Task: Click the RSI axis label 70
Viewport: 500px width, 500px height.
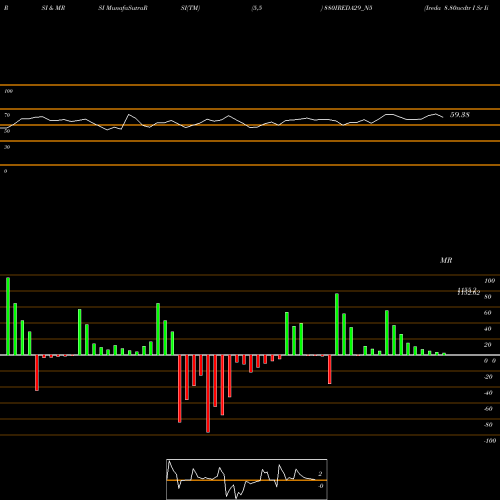Action: (7, 115)
